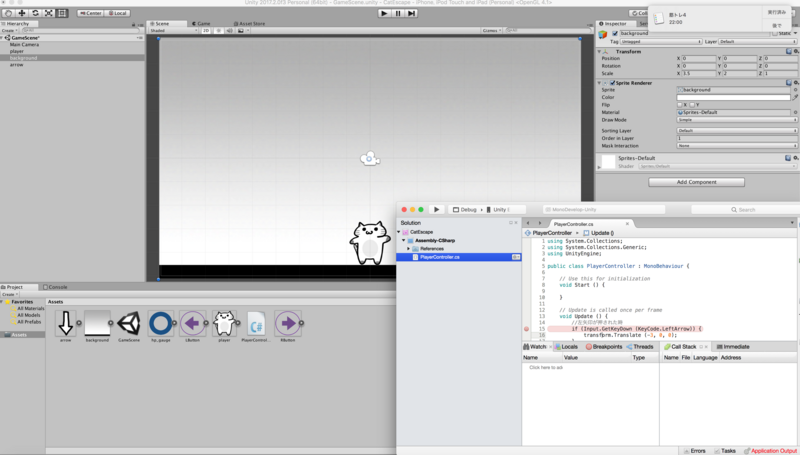The image size is (800, 455).
Task: Select All Materials in Favorites
Action: point(30,309)
